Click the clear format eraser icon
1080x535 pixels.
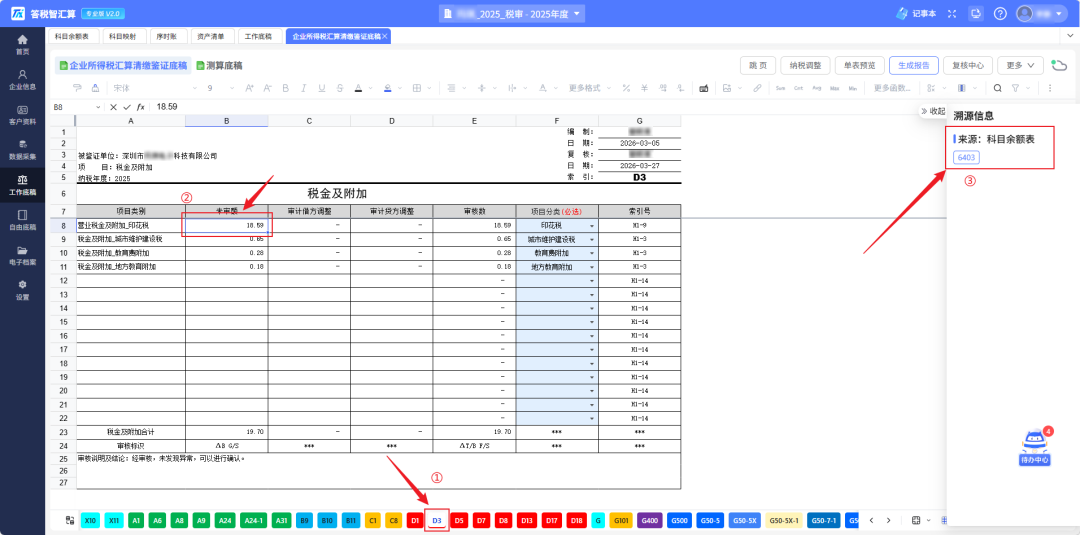coord(95,88)
